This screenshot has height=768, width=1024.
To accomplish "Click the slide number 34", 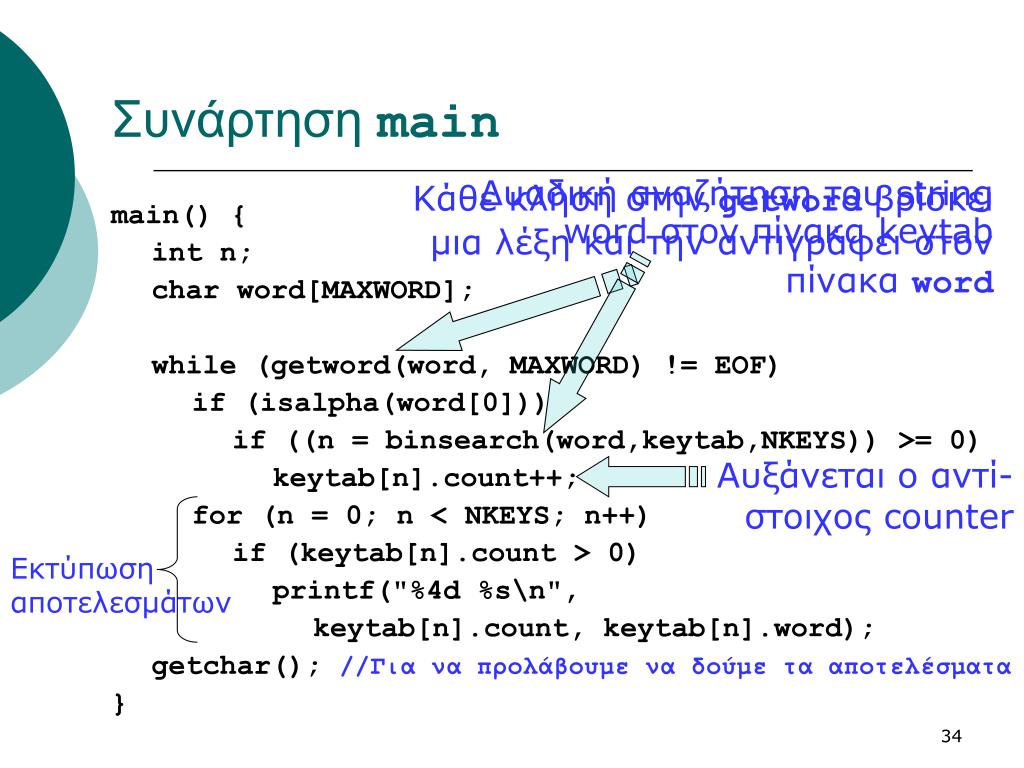I will point(951,736).
